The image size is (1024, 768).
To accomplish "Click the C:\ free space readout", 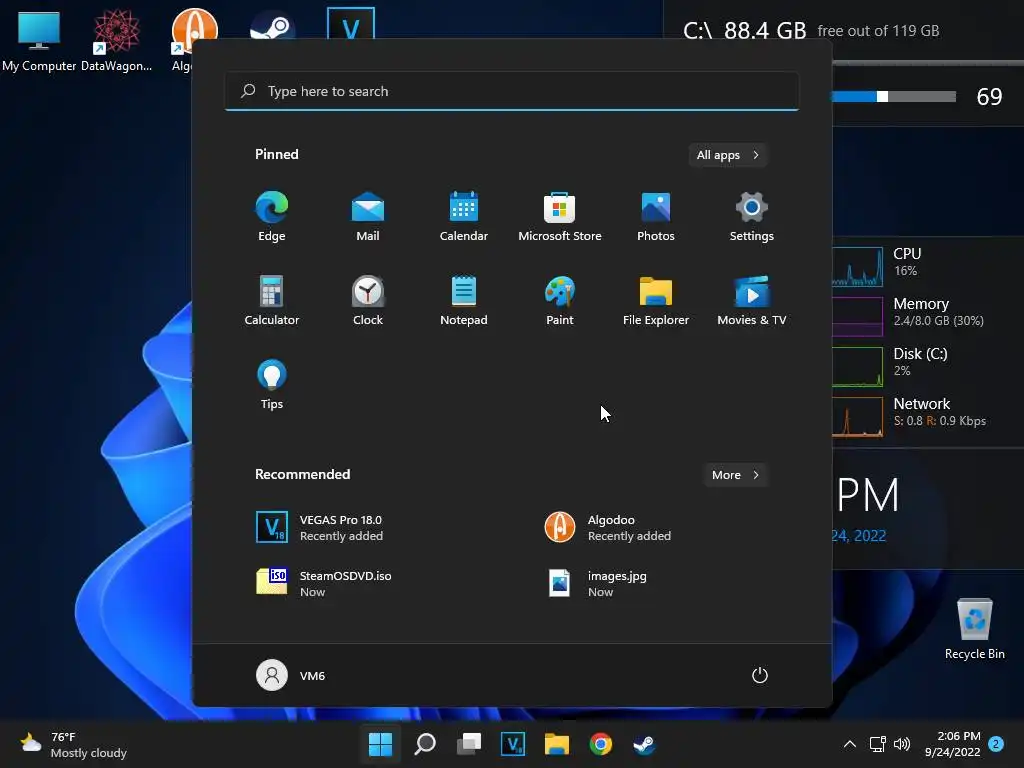I will (811, 31).
